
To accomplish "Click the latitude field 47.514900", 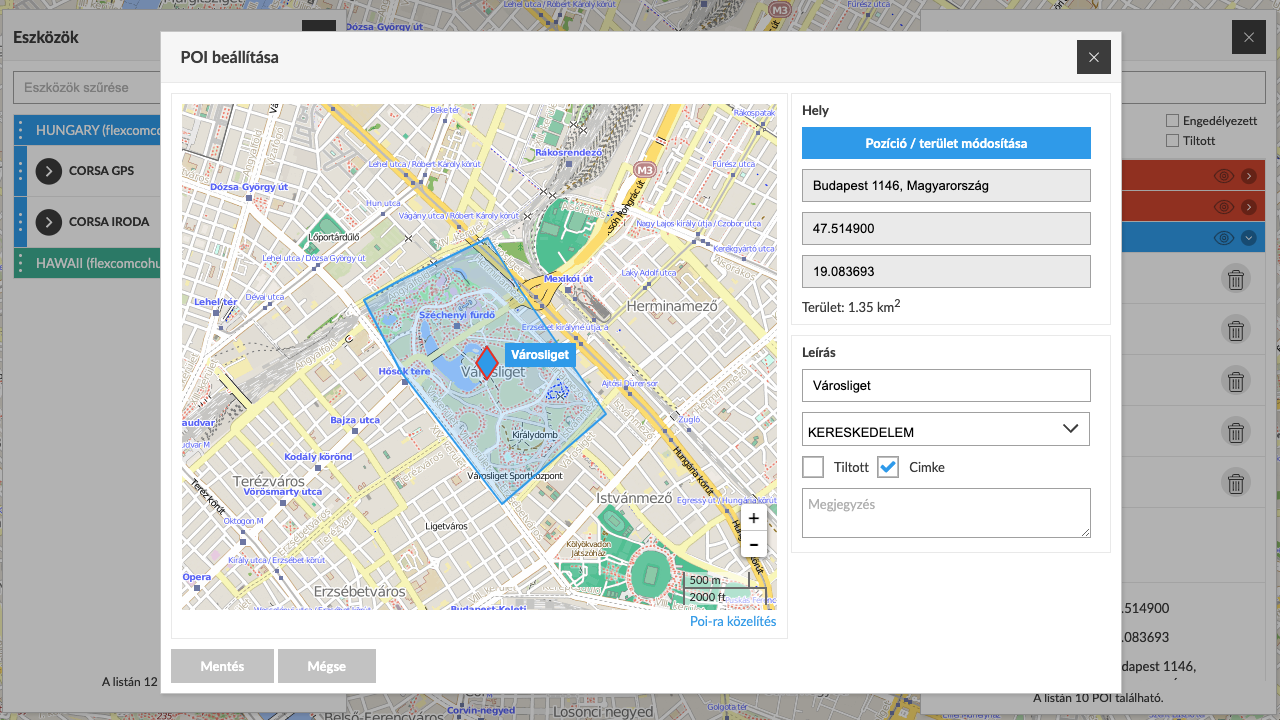I will coord(946,228).
